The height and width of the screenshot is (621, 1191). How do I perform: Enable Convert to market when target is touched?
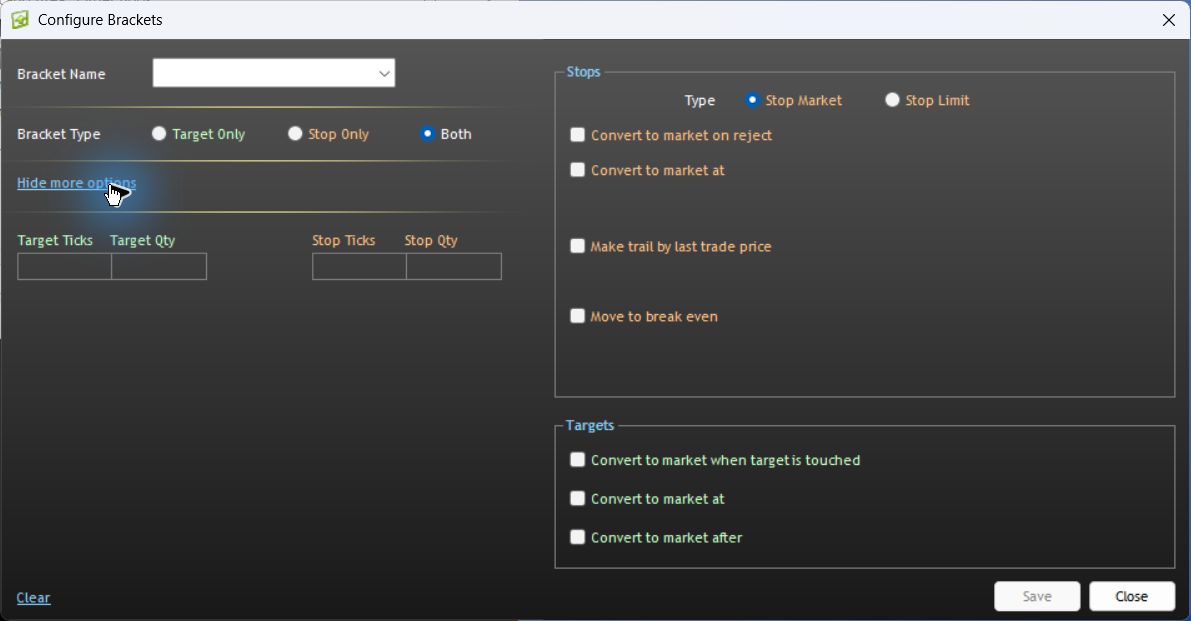(x=577, y=460)
